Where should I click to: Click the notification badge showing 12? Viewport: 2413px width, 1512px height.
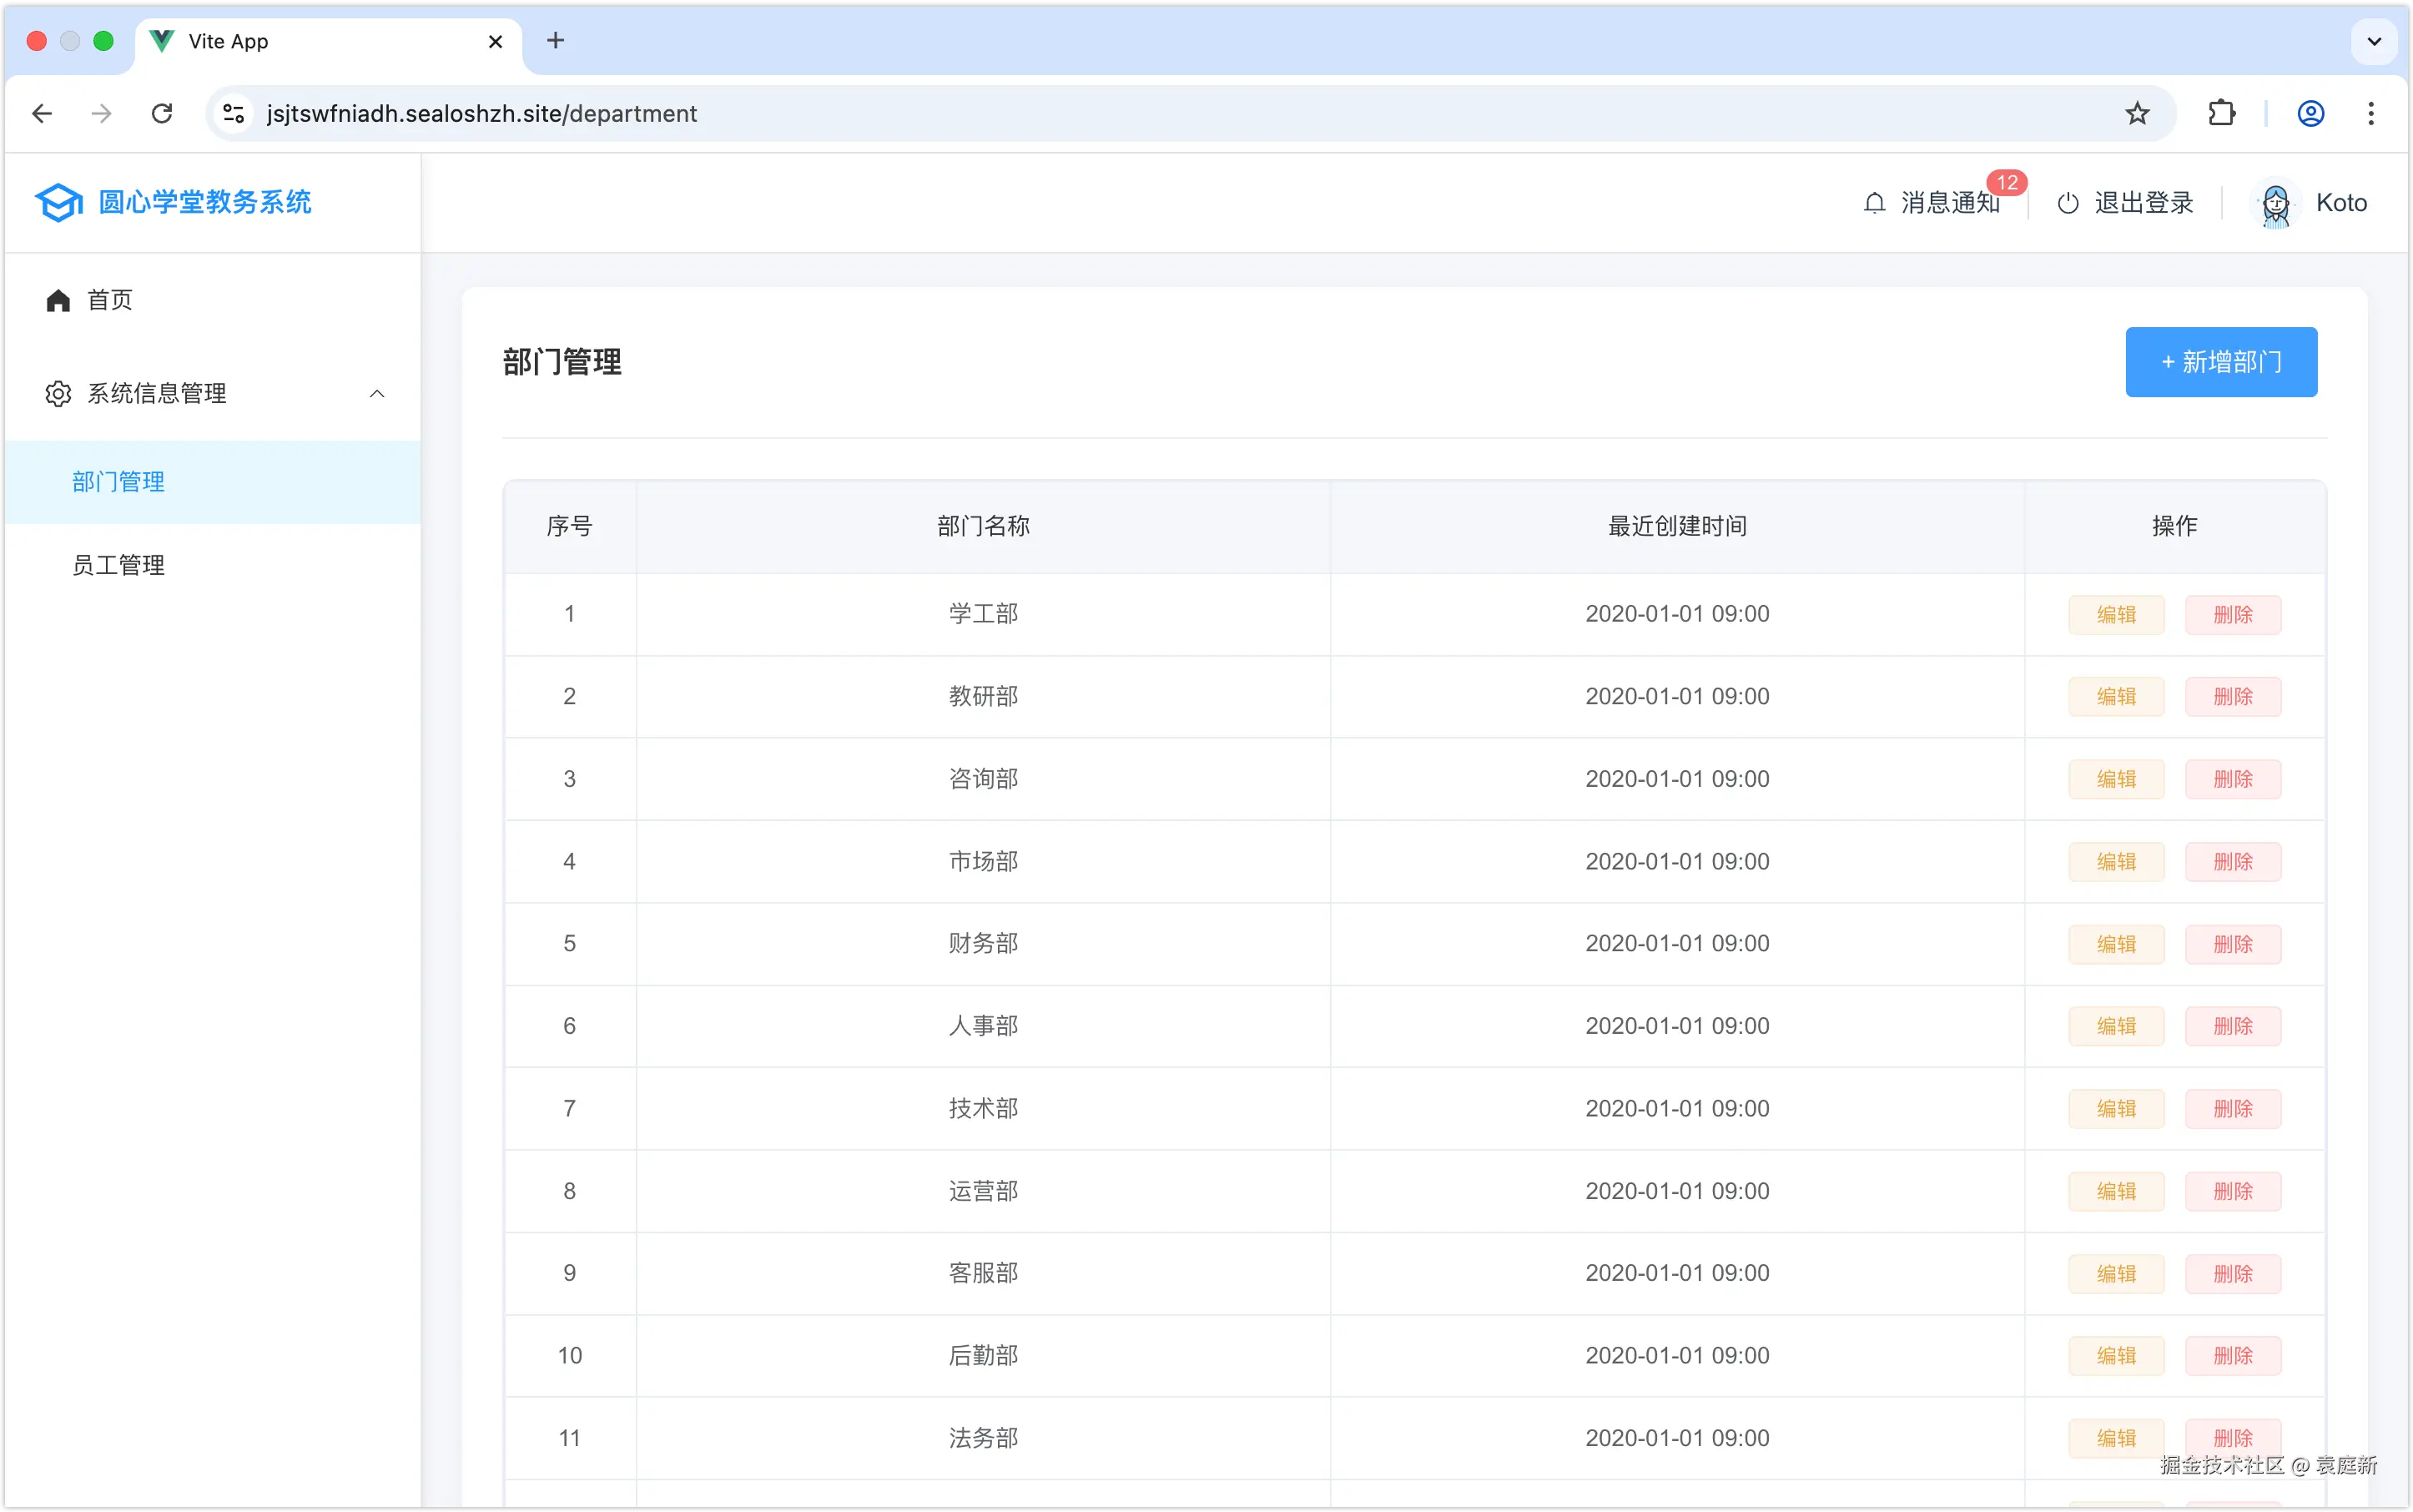[x=2008, y=183]
